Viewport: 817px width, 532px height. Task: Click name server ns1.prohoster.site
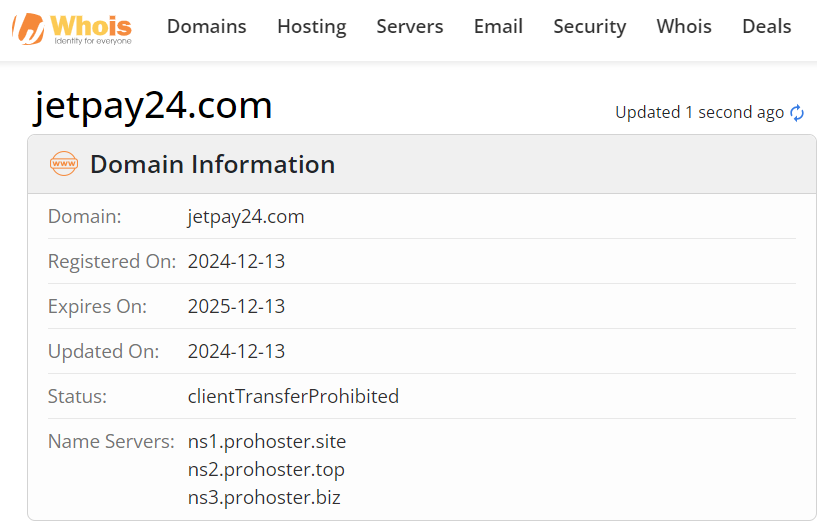coord(267,442)
